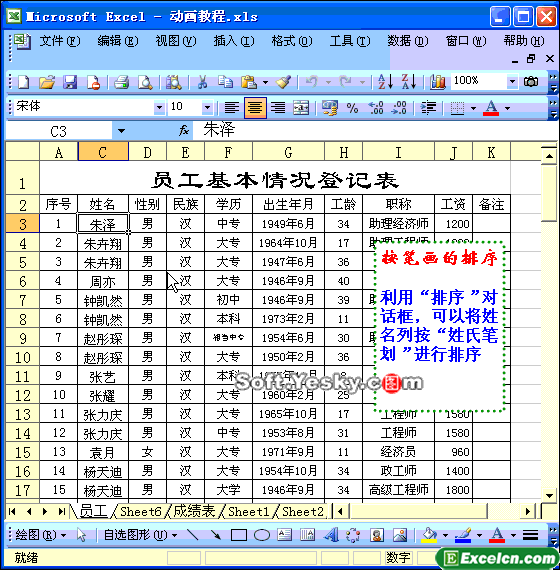Click the formula bar showing 朱泽

pos(375,131)
